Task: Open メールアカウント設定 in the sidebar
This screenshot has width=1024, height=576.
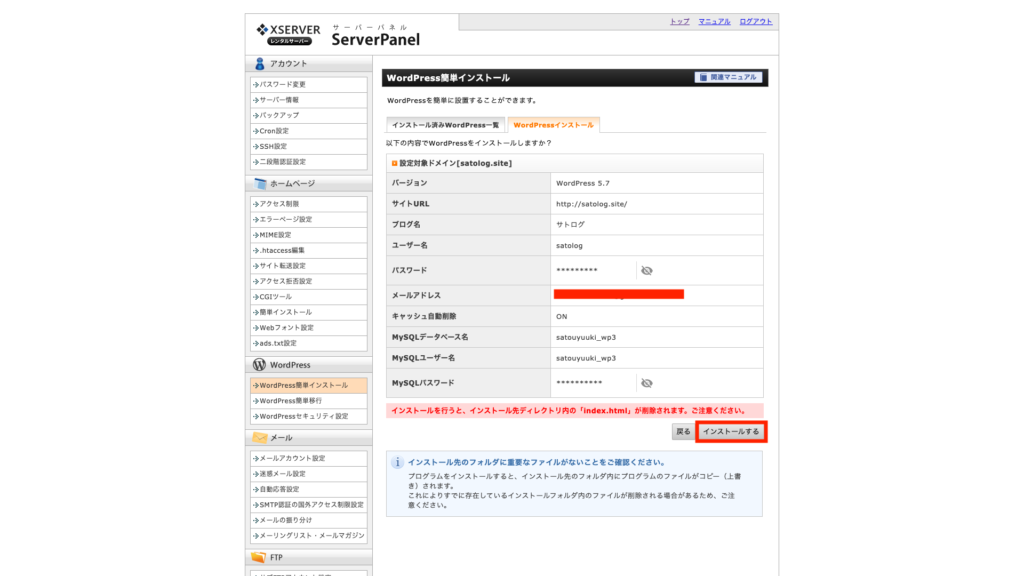Action: coord(308,458)
